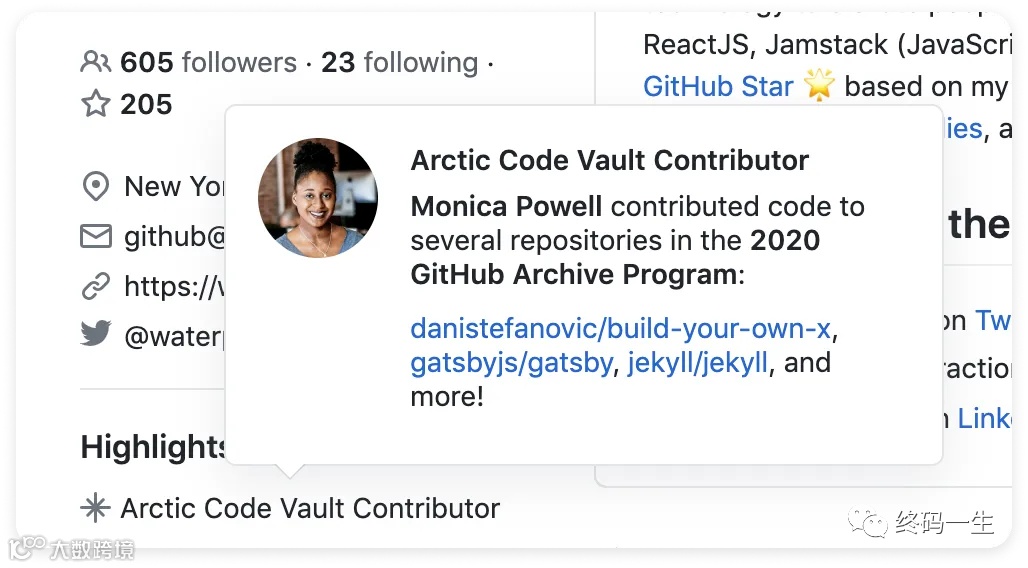Screen dimensions: 1028x568
Task: Open the GitHub Star link
Action: [718, 86]
